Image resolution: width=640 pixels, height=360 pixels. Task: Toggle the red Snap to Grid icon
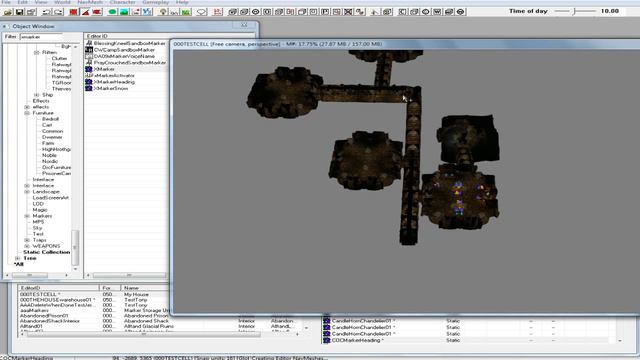point(73,12)
